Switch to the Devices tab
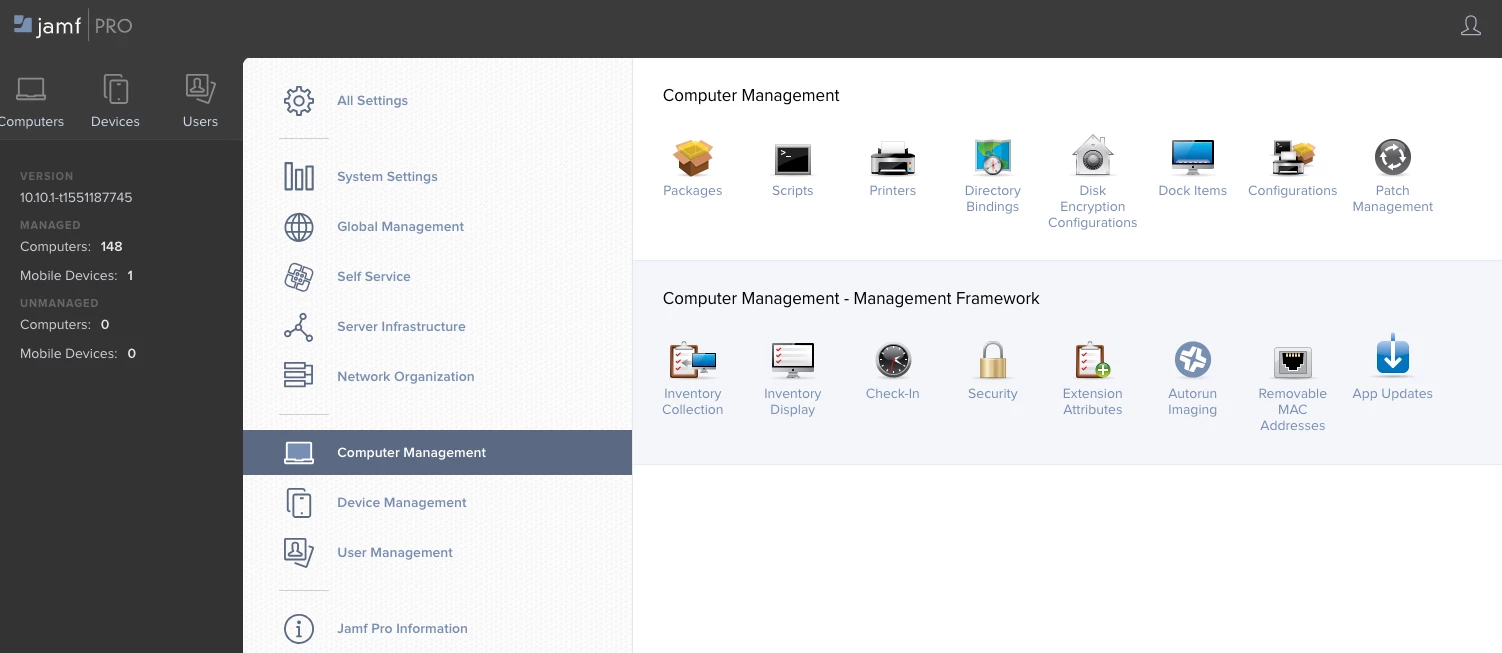The width and height of the screenshot is (1502, 653). pos(115,102)
